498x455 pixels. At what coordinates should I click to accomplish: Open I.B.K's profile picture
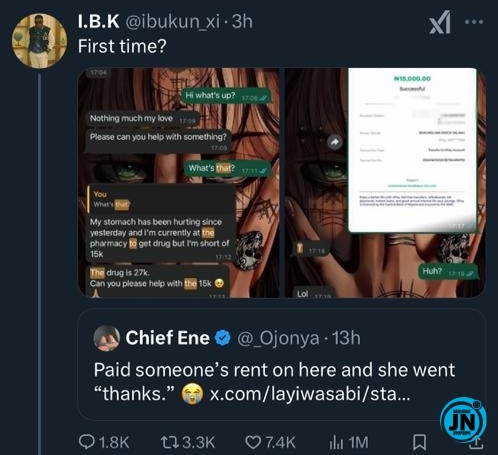pos(39,41)
